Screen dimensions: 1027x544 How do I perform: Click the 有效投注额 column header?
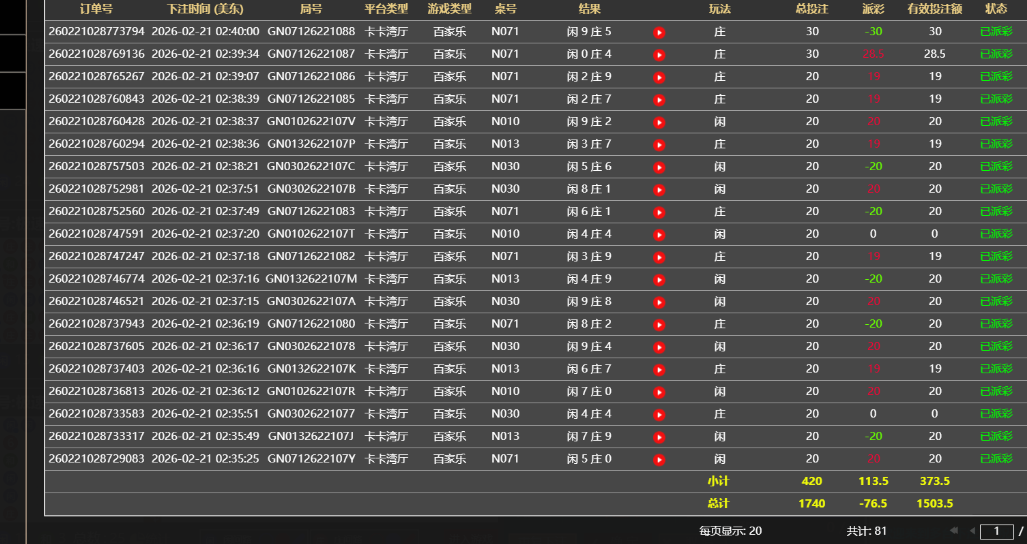click(x=934, y=9)
